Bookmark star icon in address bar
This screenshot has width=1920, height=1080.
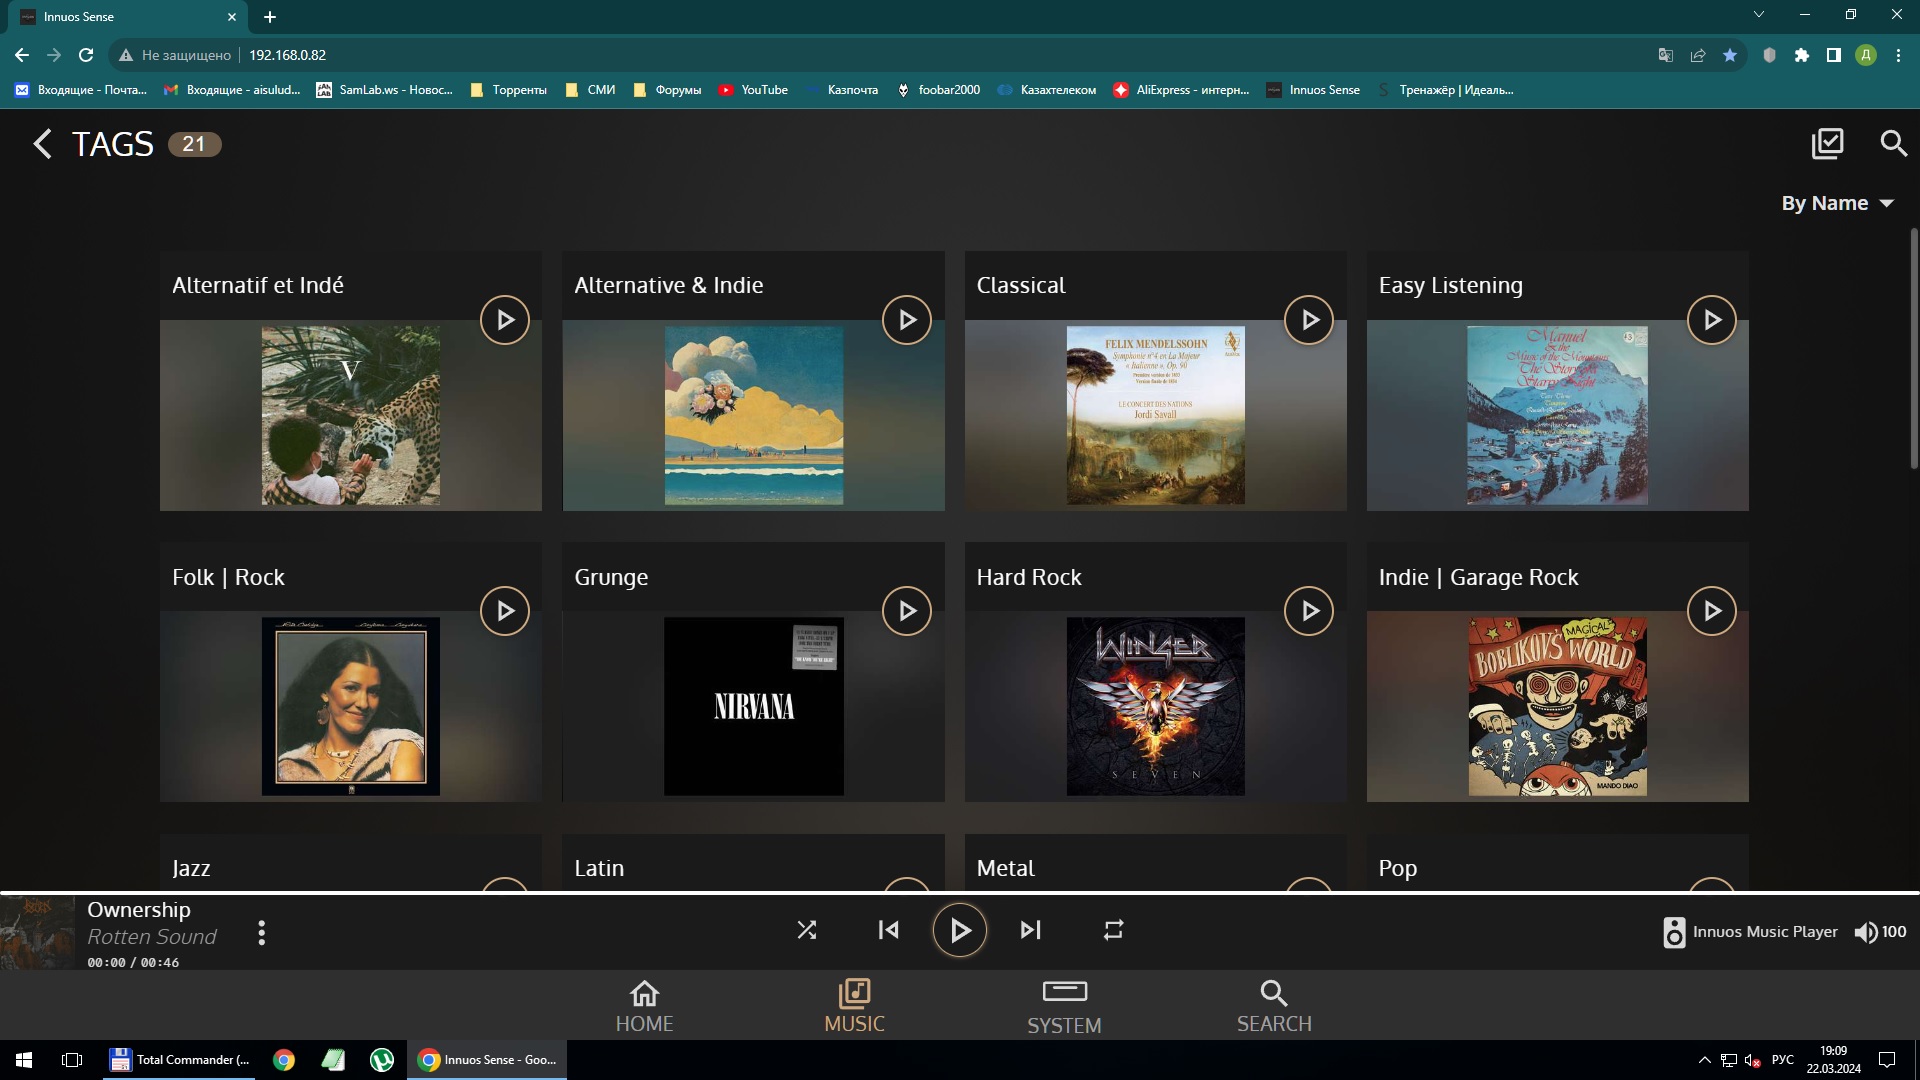coord(1730,55)
